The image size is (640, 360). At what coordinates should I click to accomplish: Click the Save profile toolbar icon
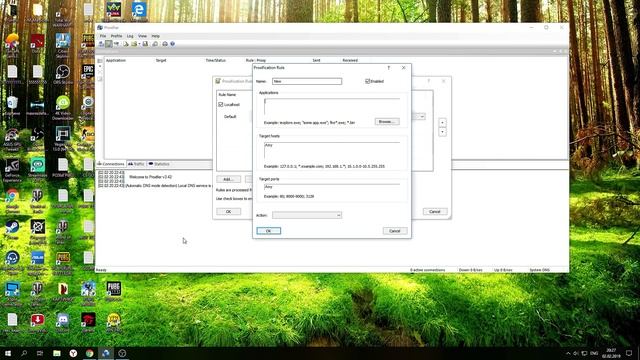pos(145,44)
